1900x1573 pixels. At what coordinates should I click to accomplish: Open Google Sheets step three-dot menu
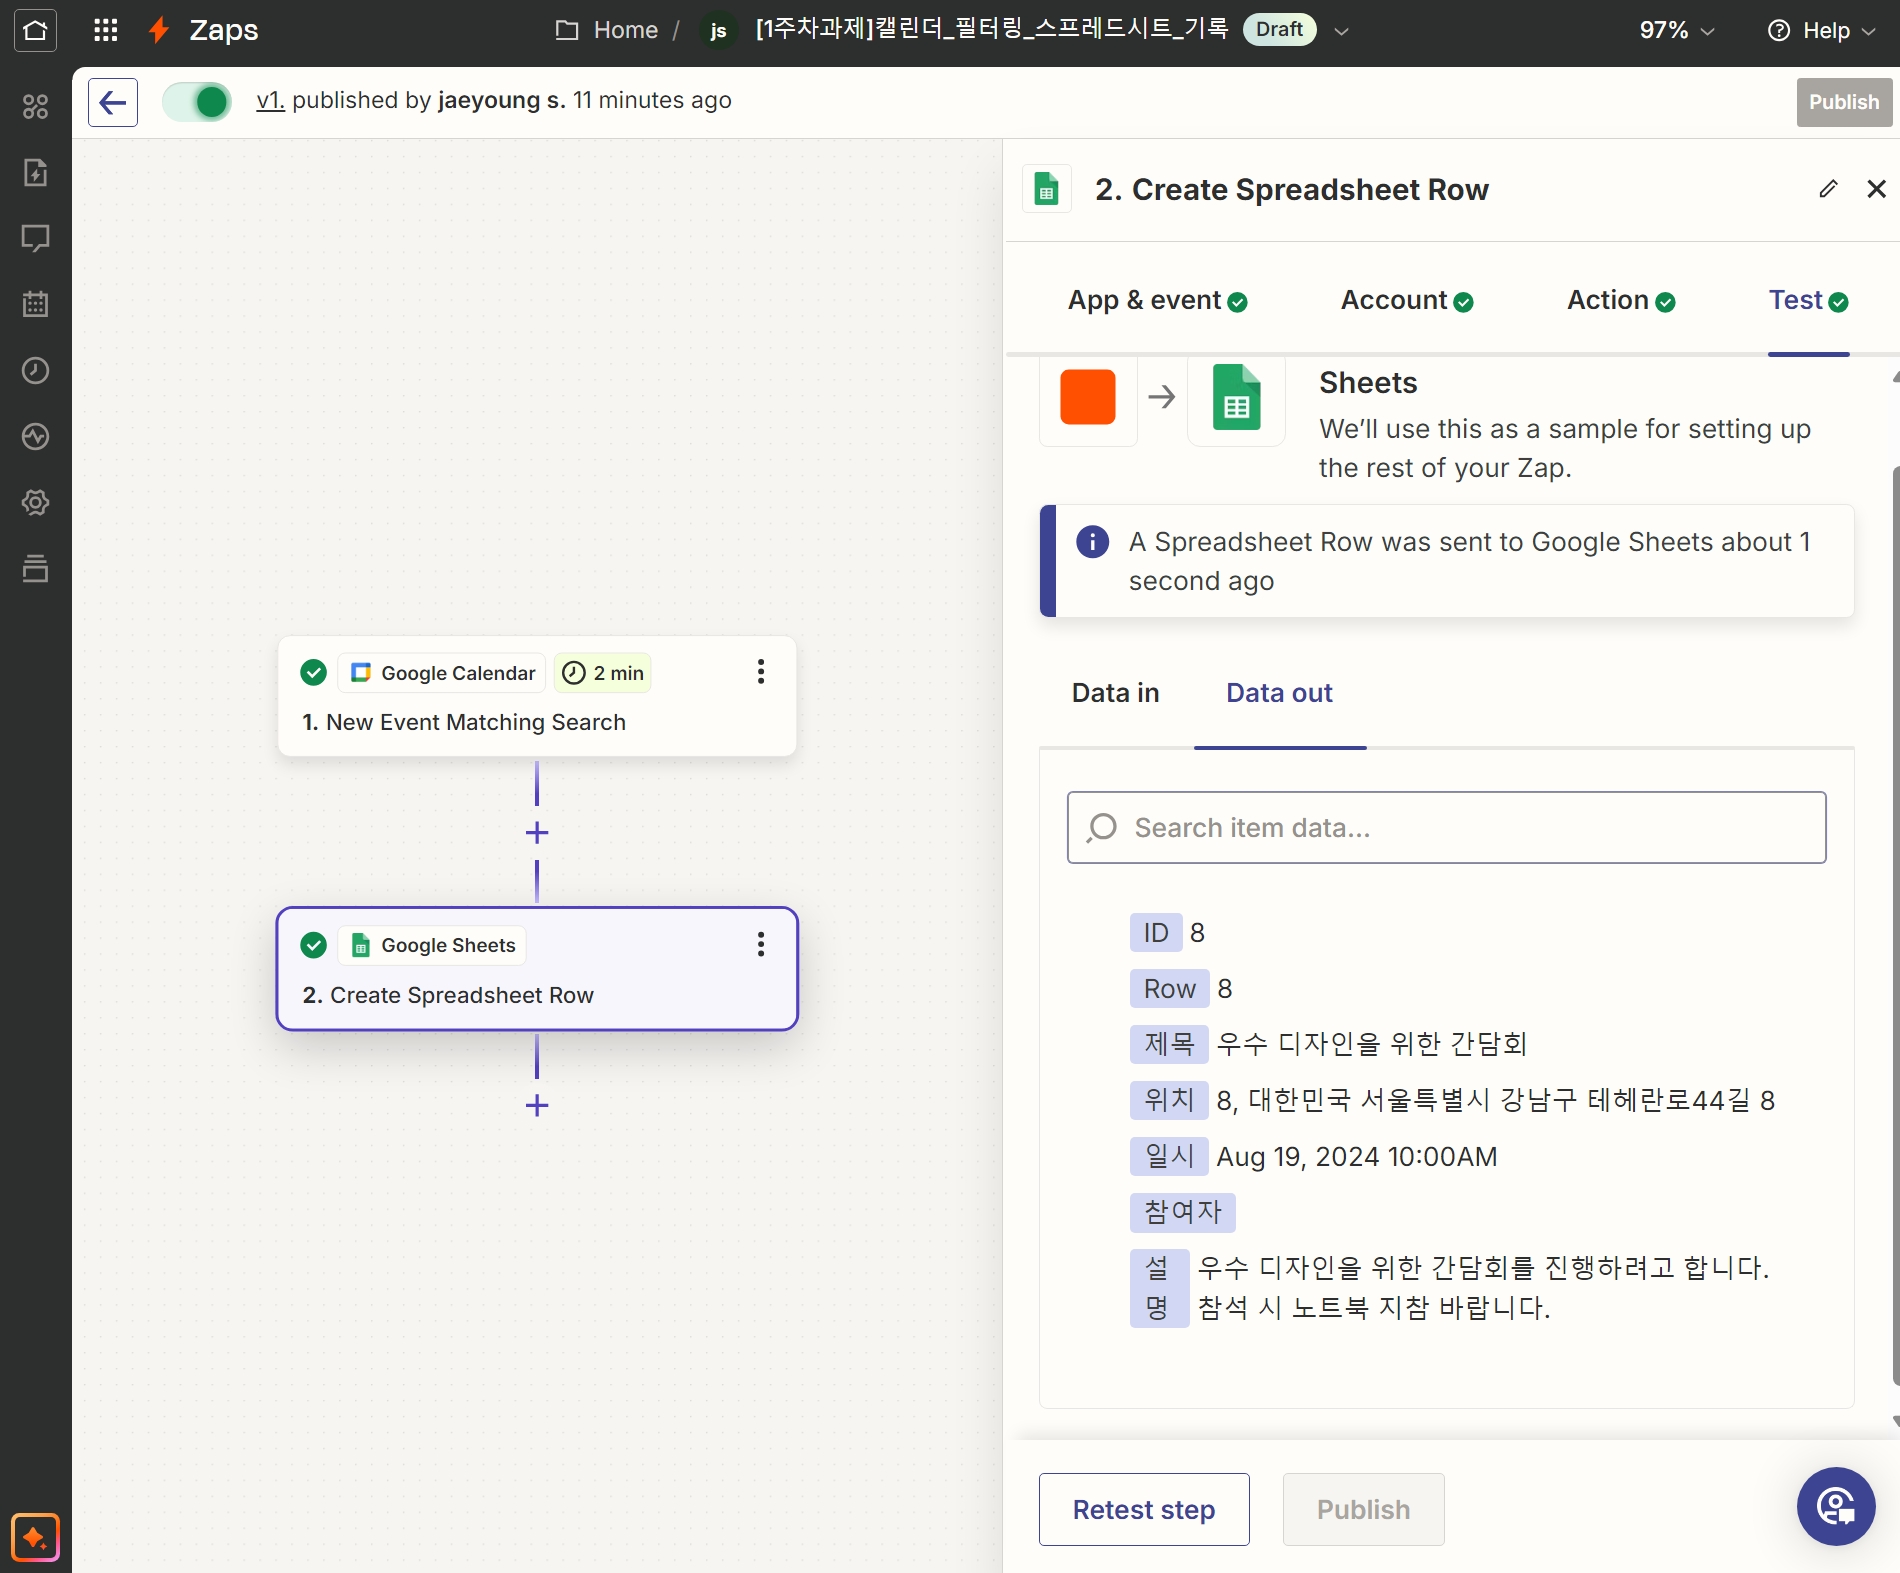click(761, 945)
